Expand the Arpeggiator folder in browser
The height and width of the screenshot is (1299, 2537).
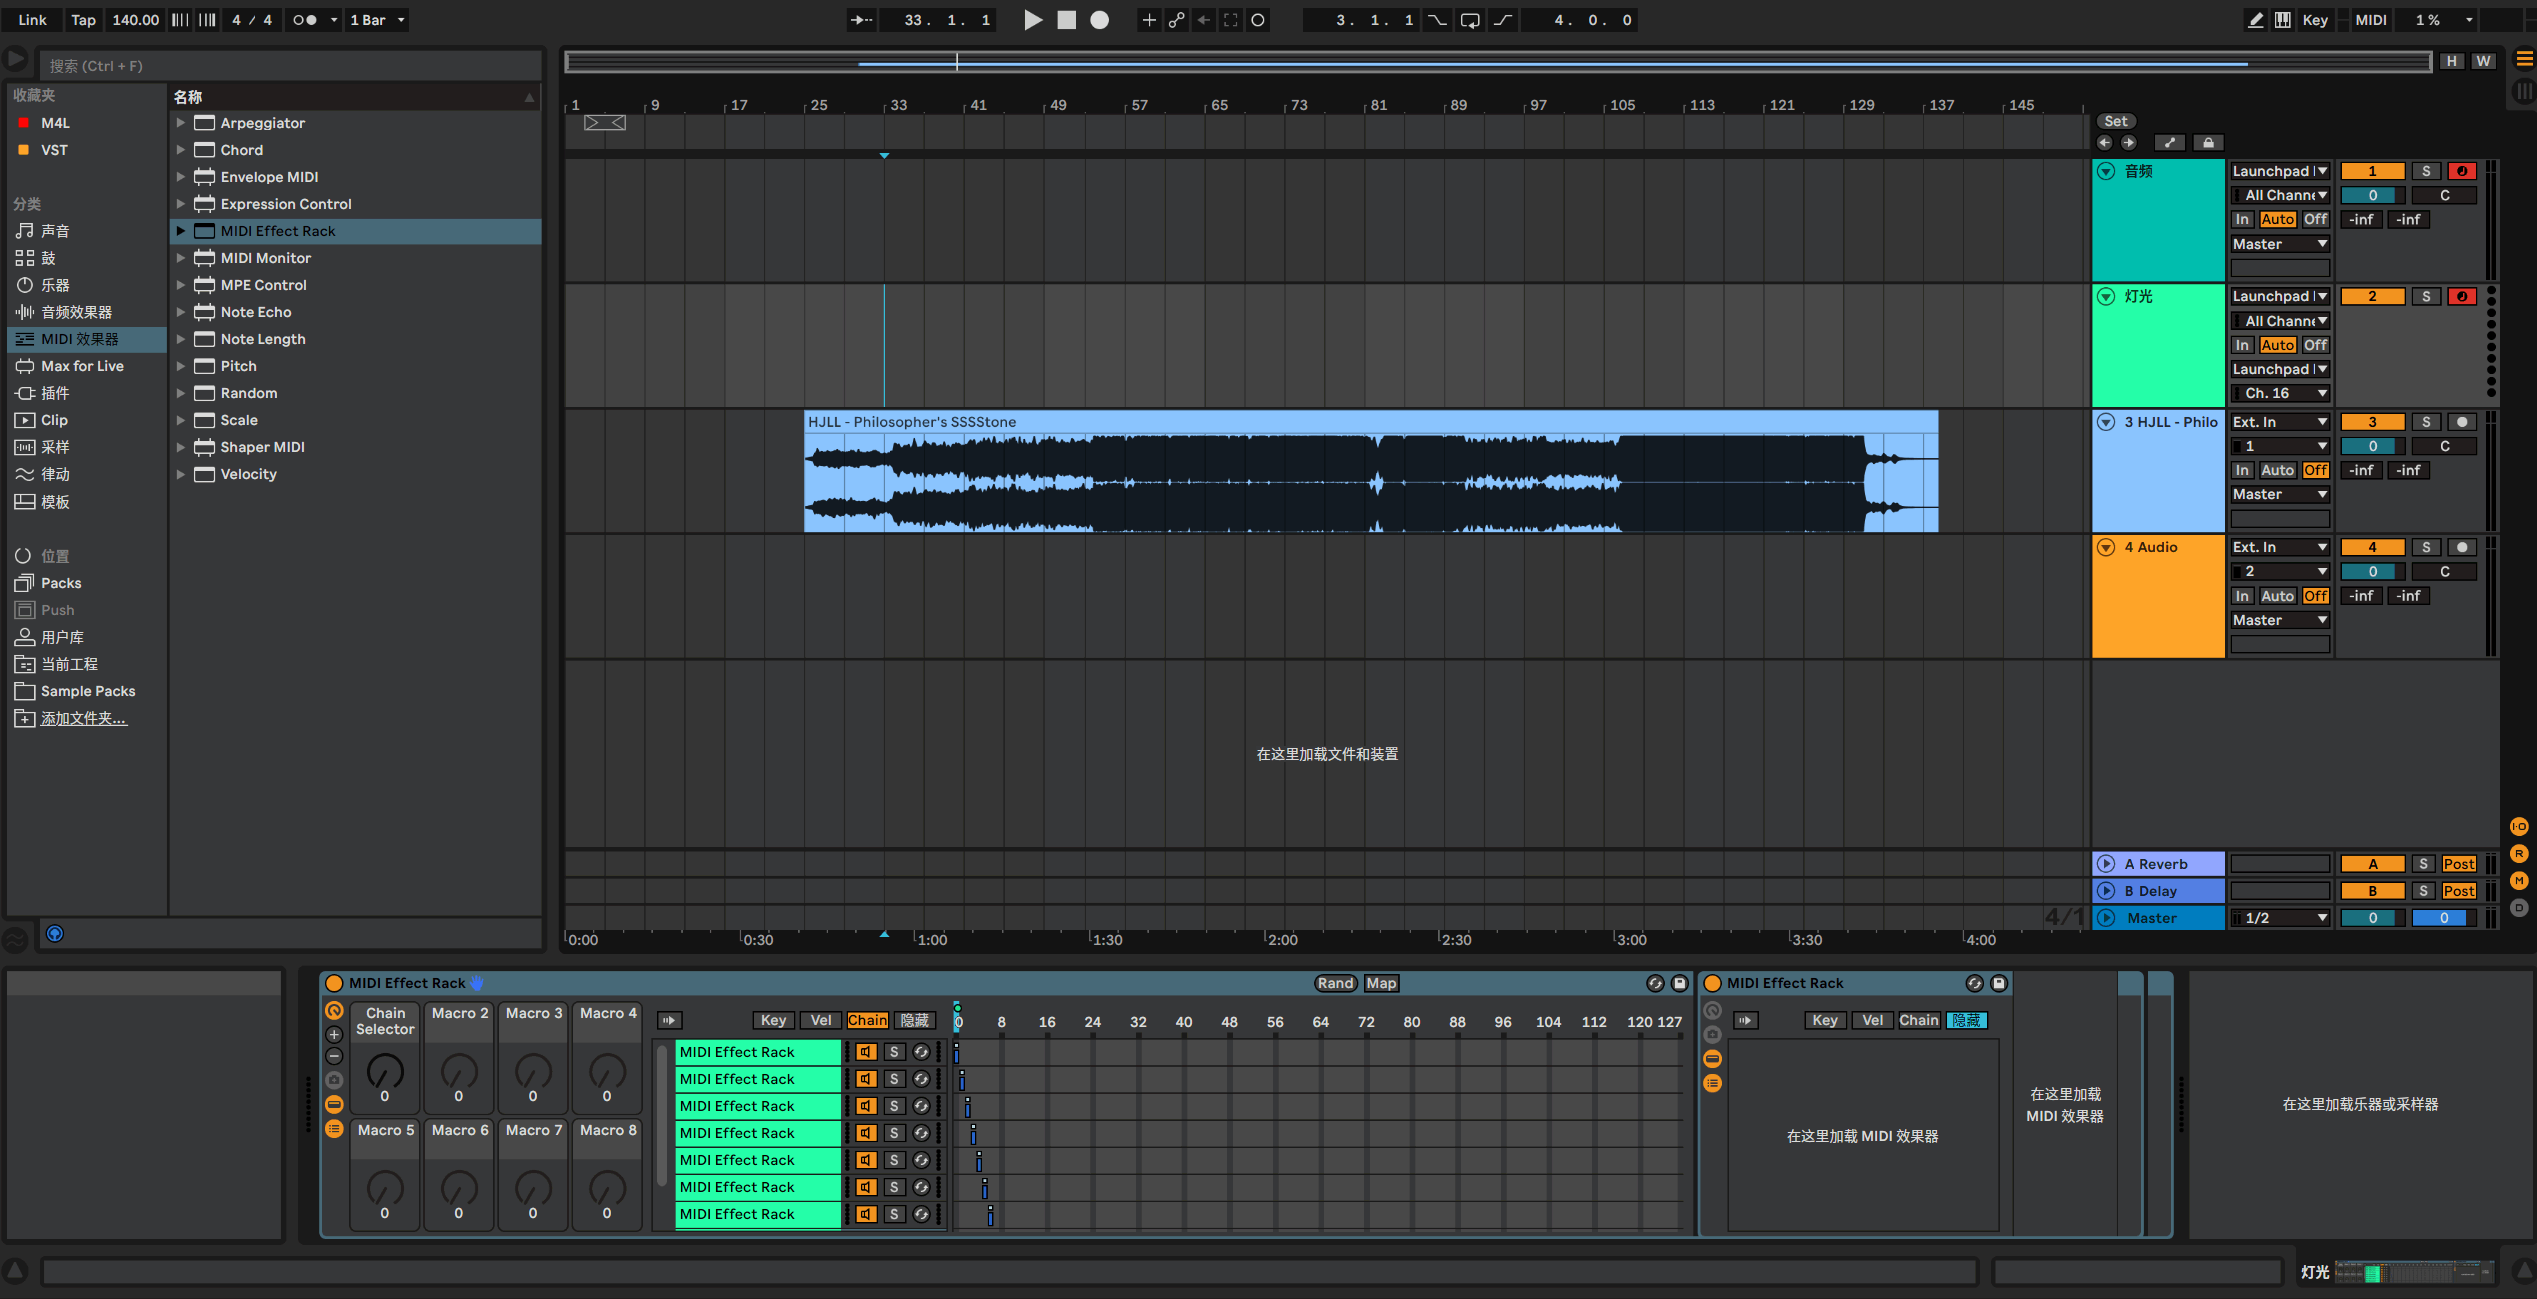click(181, 123)
